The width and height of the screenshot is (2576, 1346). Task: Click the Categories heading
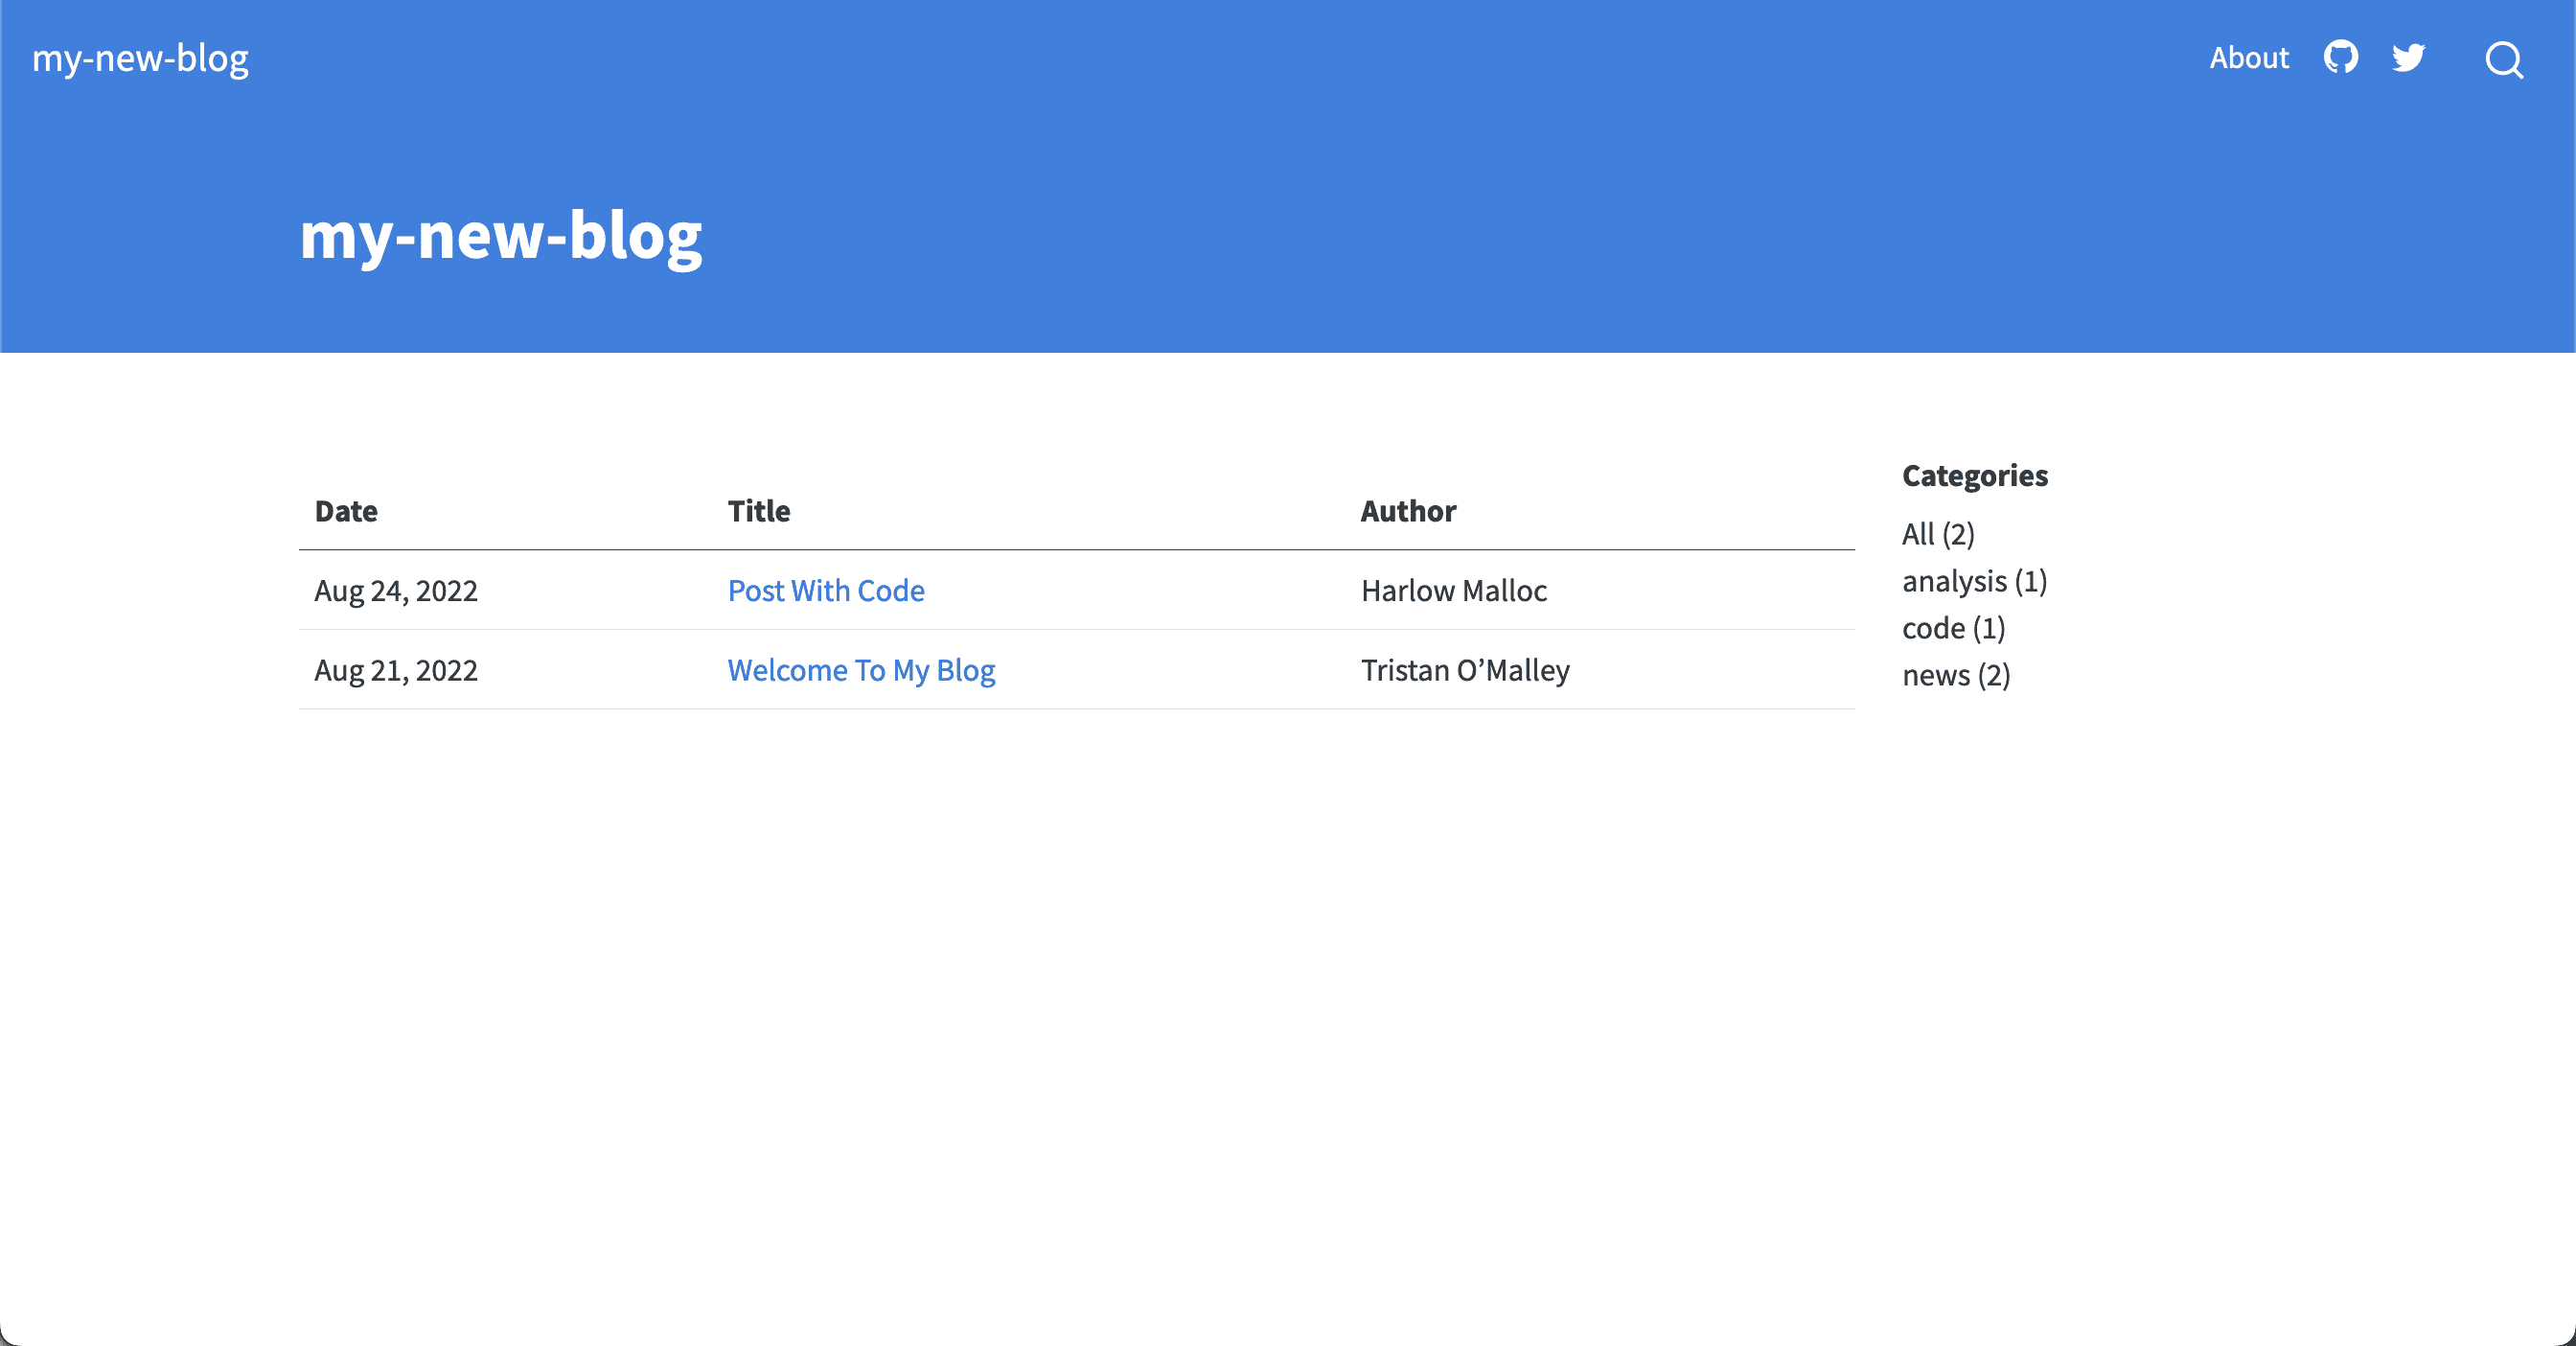click(1975, 476)
